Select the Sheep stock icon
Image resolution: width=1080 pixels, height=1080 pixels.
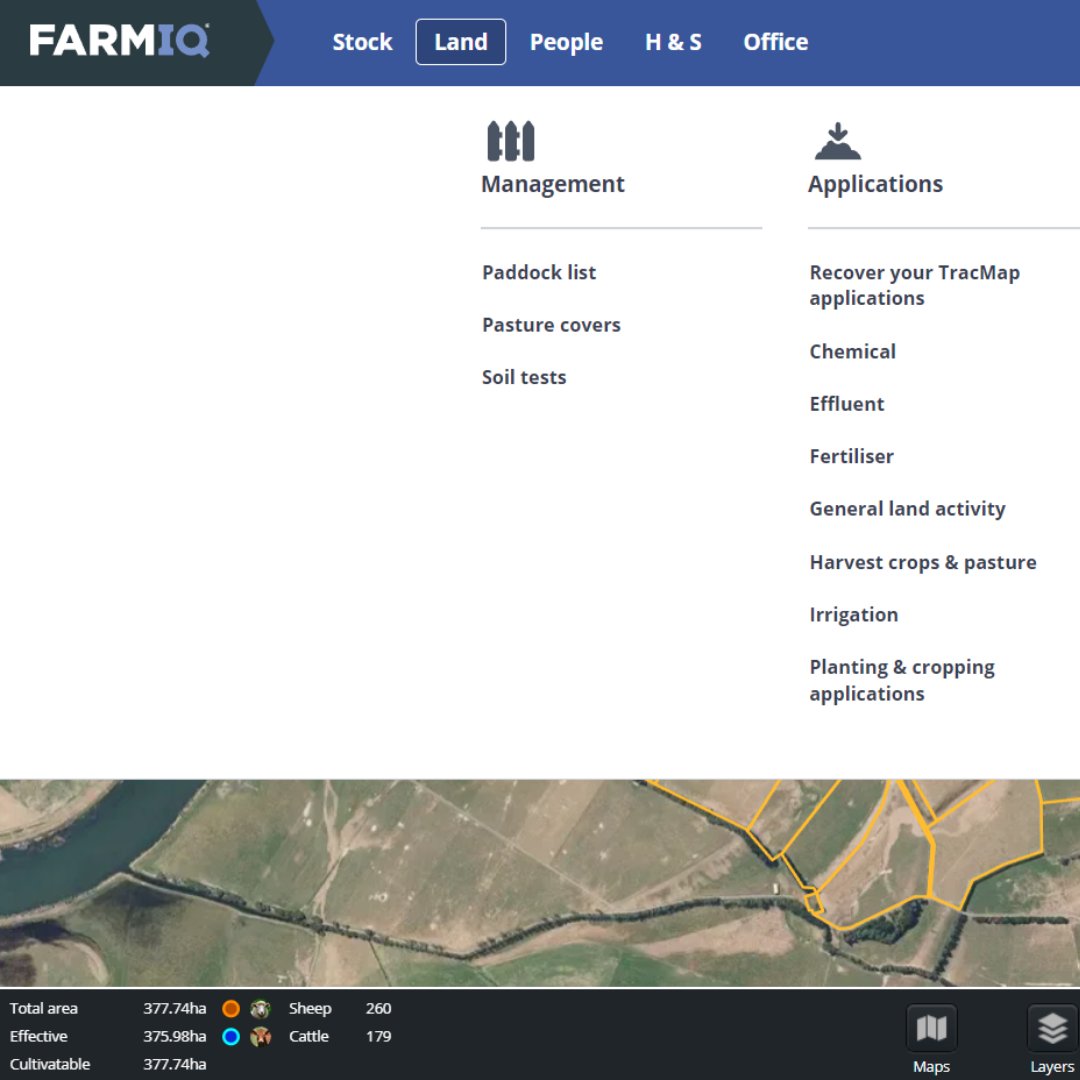pyautogui.click(x=260, y=1008)
